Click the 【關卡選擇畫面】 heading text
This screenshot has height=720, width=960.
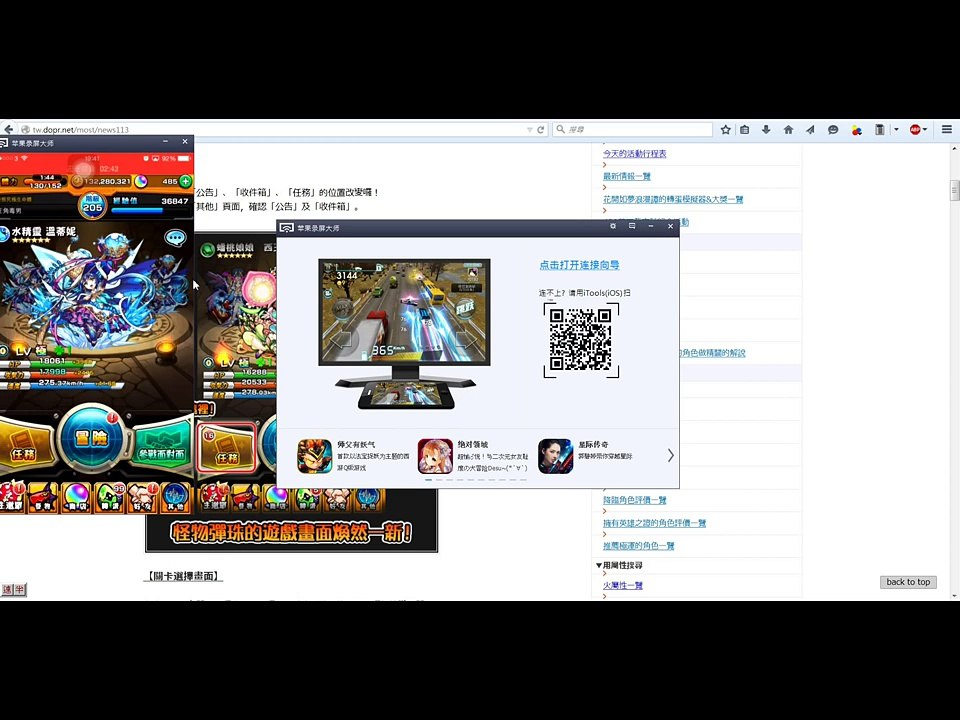tap(182, 576)
